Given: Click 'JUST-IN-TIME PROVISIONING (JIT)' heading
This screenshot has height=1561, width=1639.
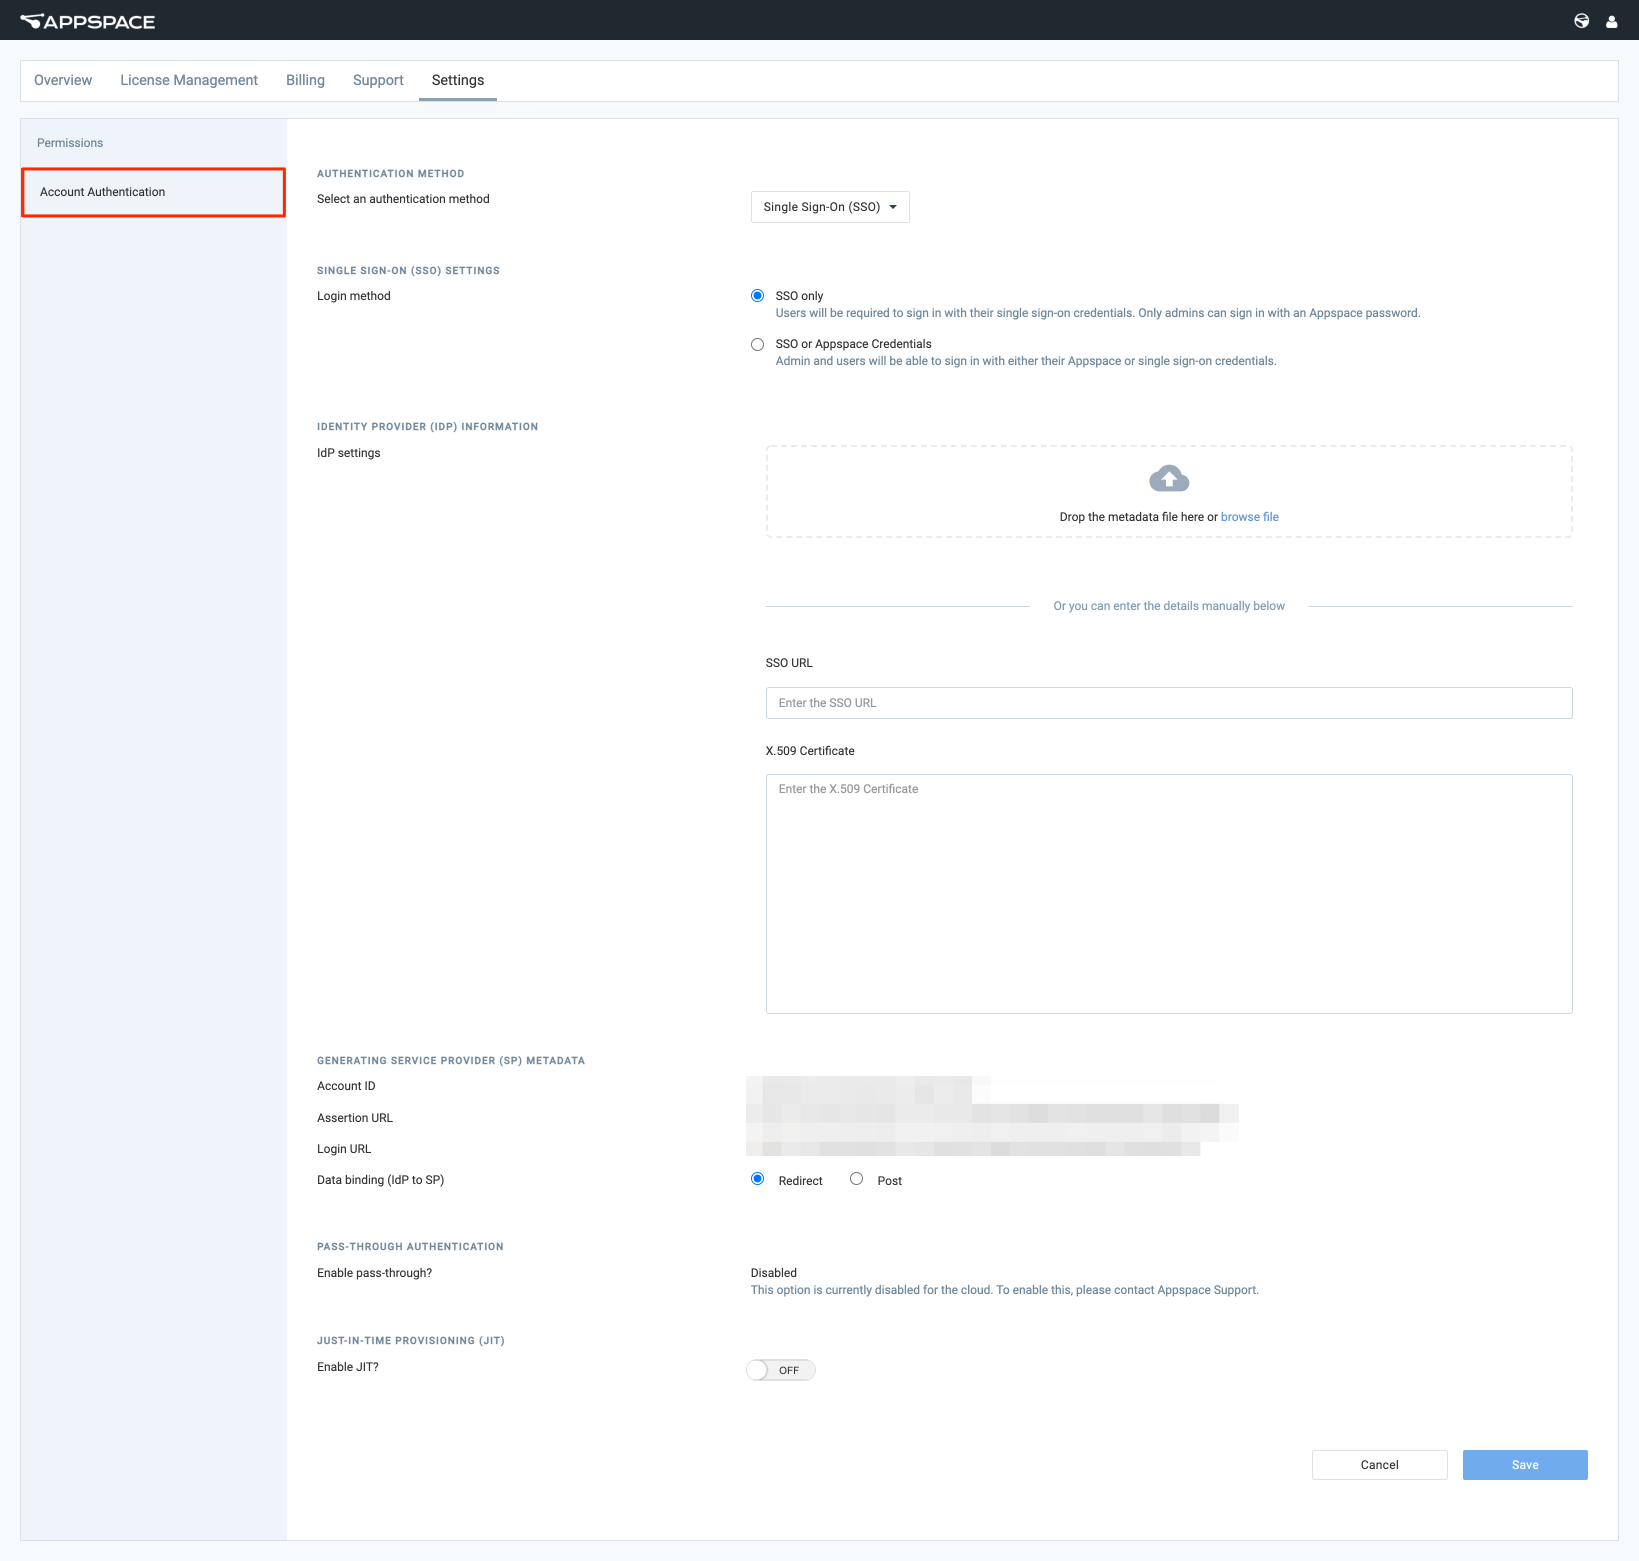Looking at the screenshot, I should [x=411, y=1341].
